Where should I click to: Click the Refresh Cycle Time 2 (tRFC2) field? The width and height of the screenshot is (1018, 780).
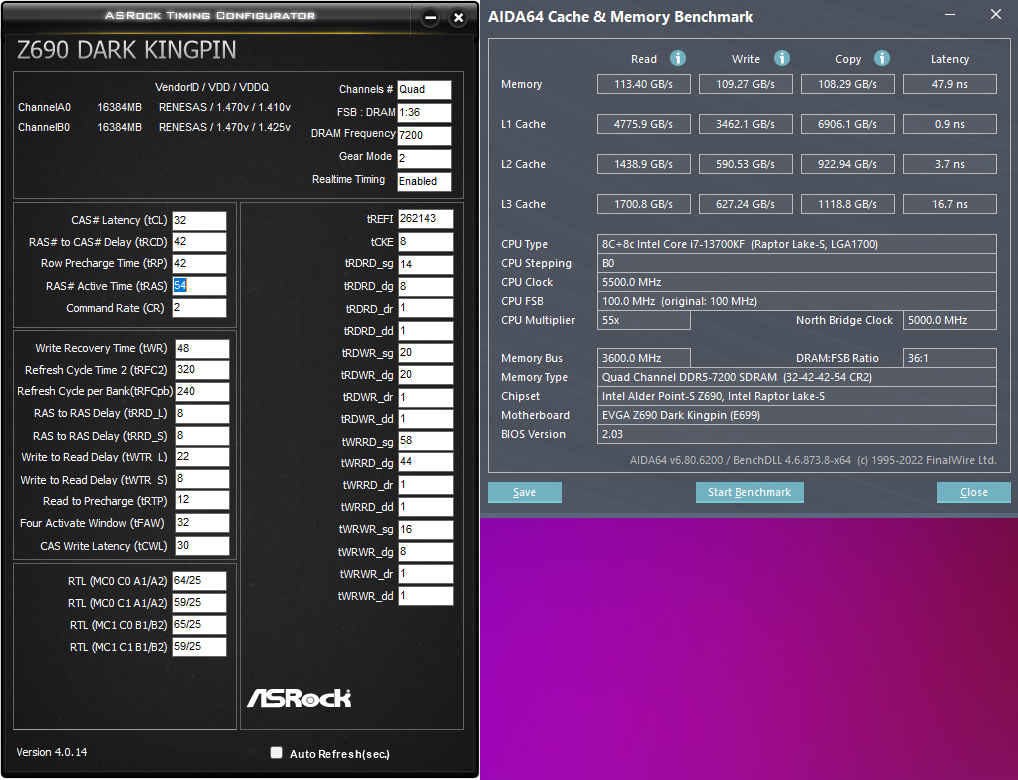click(203, 370)
